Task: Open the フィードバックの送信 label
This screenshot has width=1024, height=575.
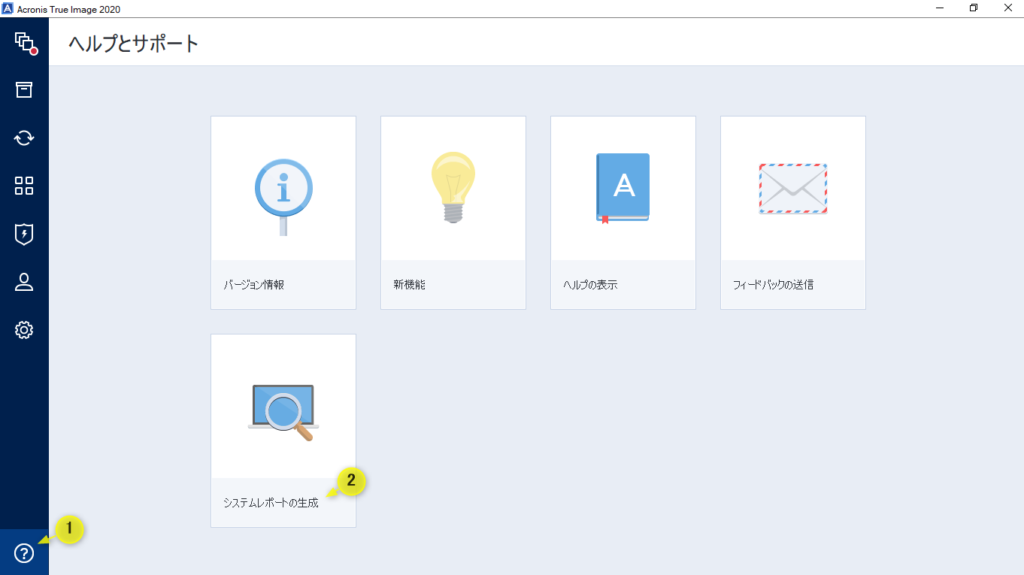Action: tap(773, 285)
